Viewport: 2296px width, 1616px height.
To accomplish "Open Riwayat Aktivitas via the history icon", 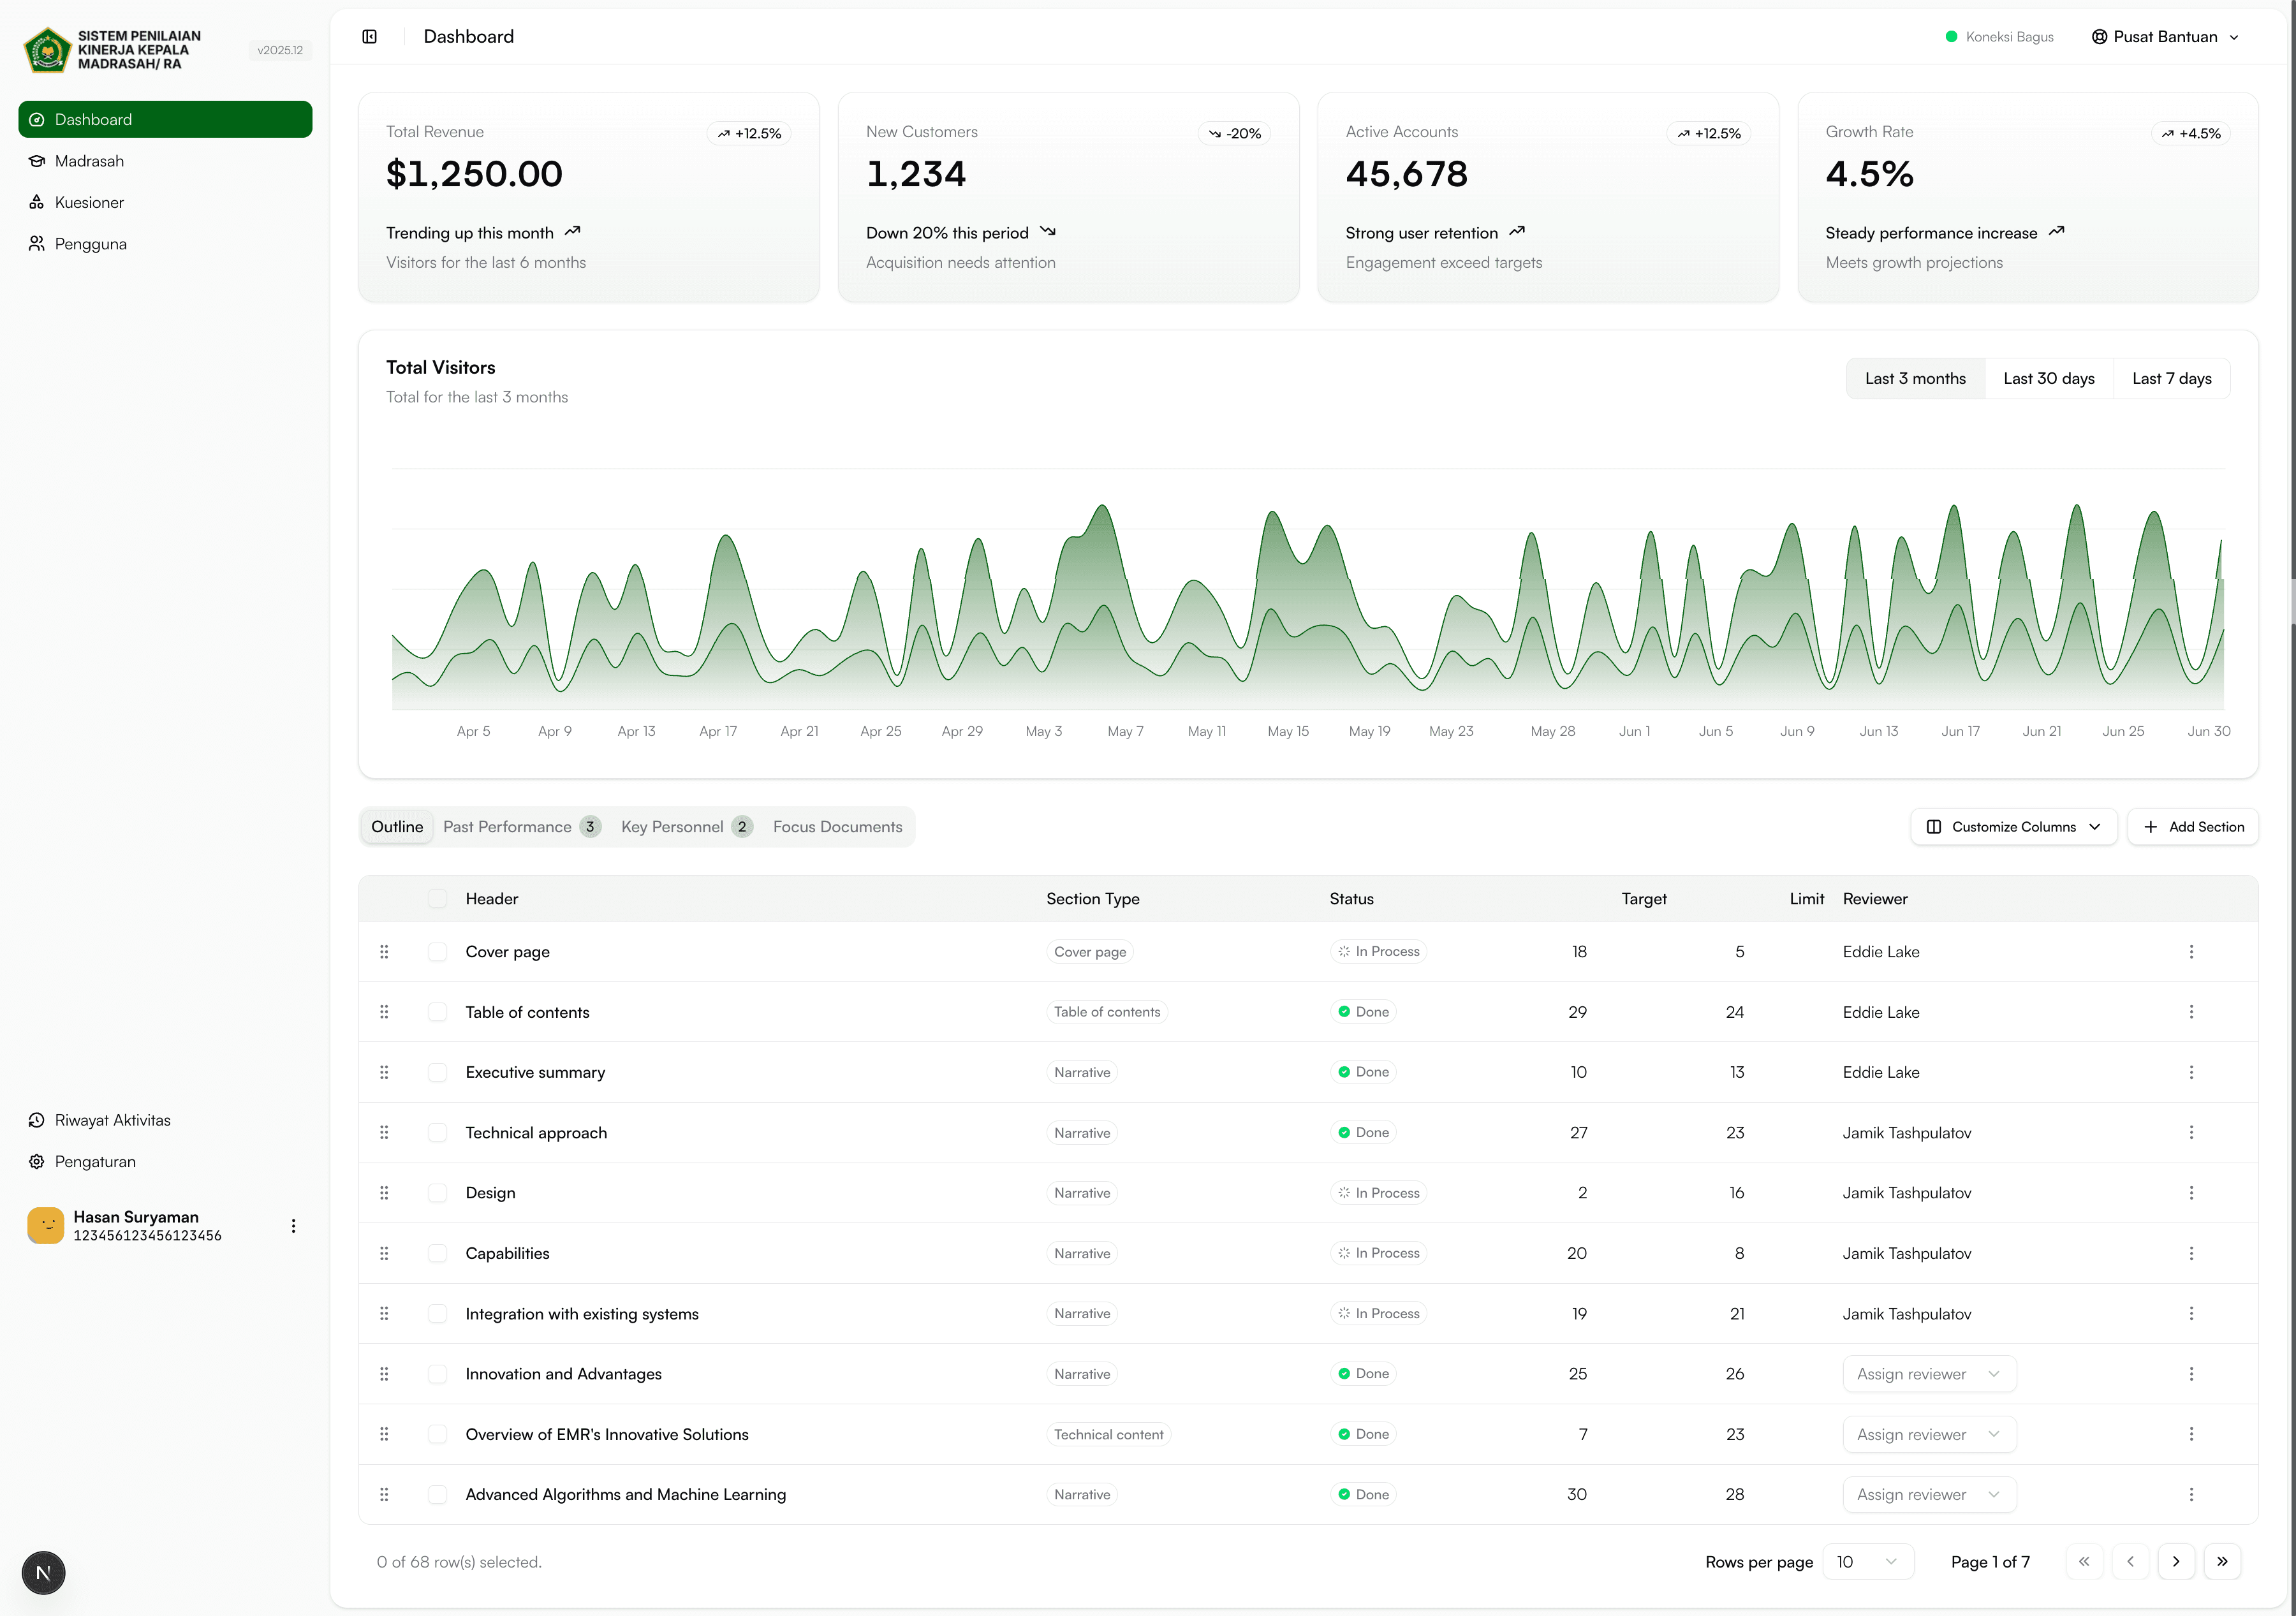I will pyautogui.click(x=36, y=1119).
